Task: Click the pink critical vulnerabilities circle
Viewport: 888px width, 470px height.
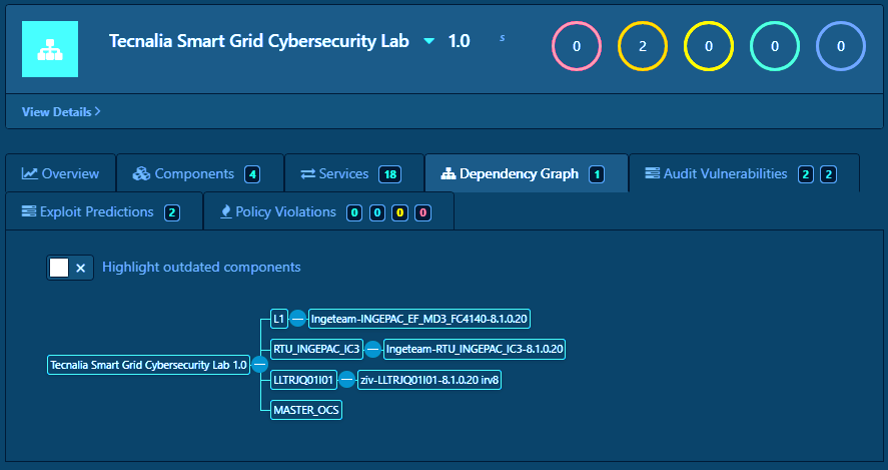Action: point(577,46)
